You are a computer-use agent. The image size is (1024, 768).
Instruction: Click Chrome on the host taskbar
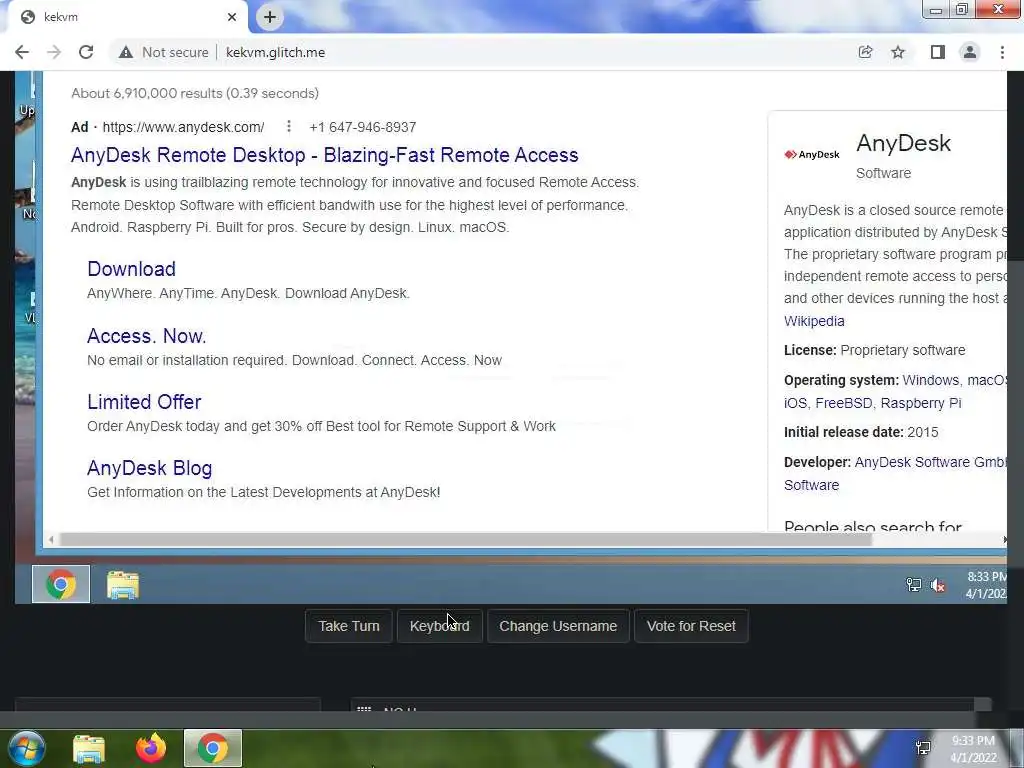tap(213, 748)
